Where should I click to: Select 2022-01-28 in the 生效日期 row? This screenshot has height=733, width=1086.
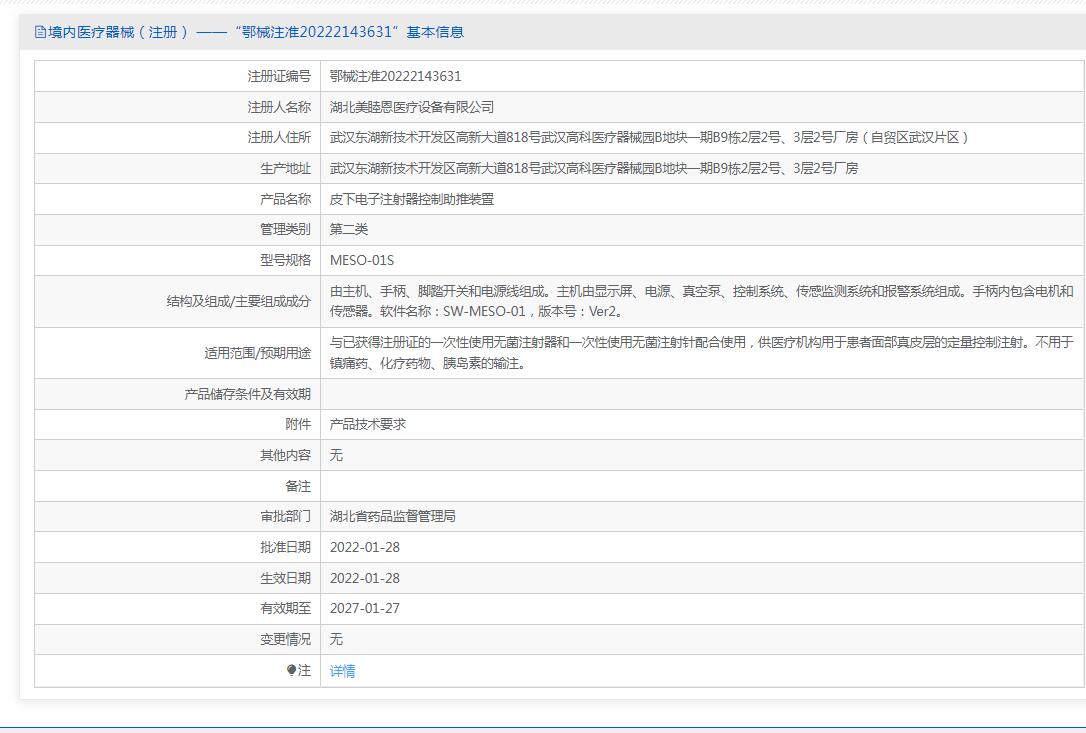point(365,578)
